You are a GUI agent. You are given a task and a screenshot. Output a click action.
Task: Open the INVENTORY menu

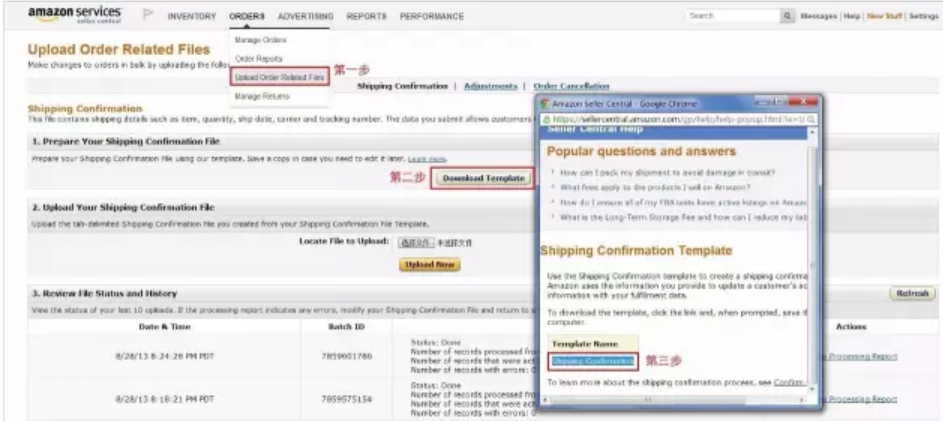192,17
